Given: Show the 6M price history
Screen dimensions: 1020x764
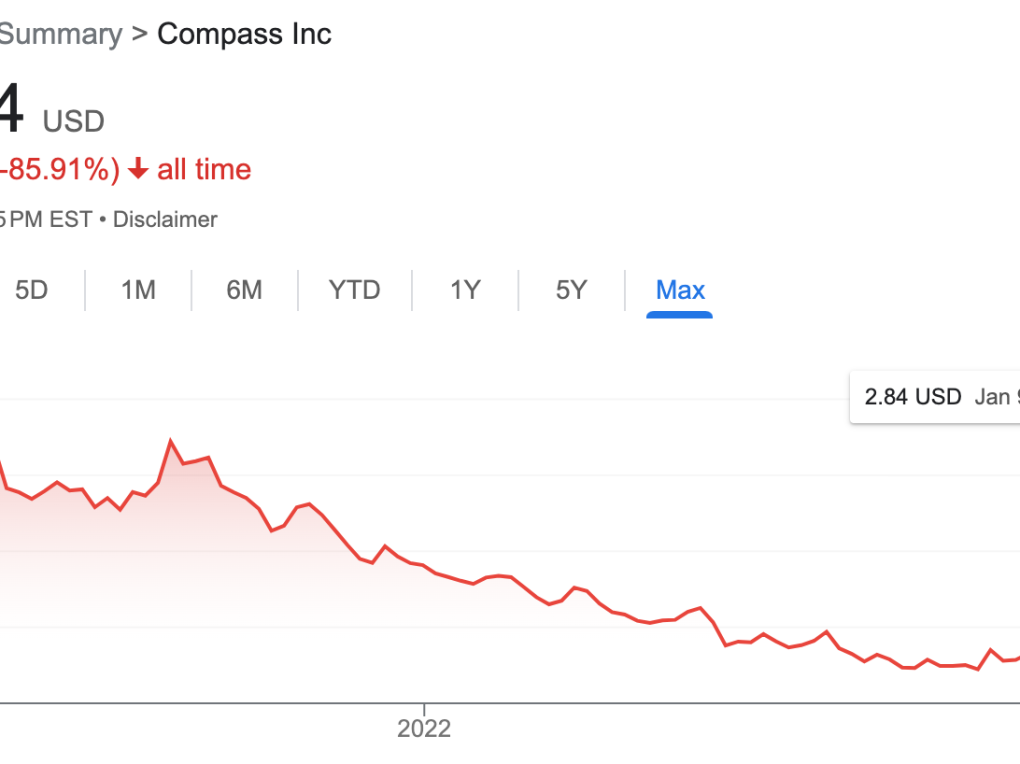Looking at the screenshot, I should tap(244, 290).
